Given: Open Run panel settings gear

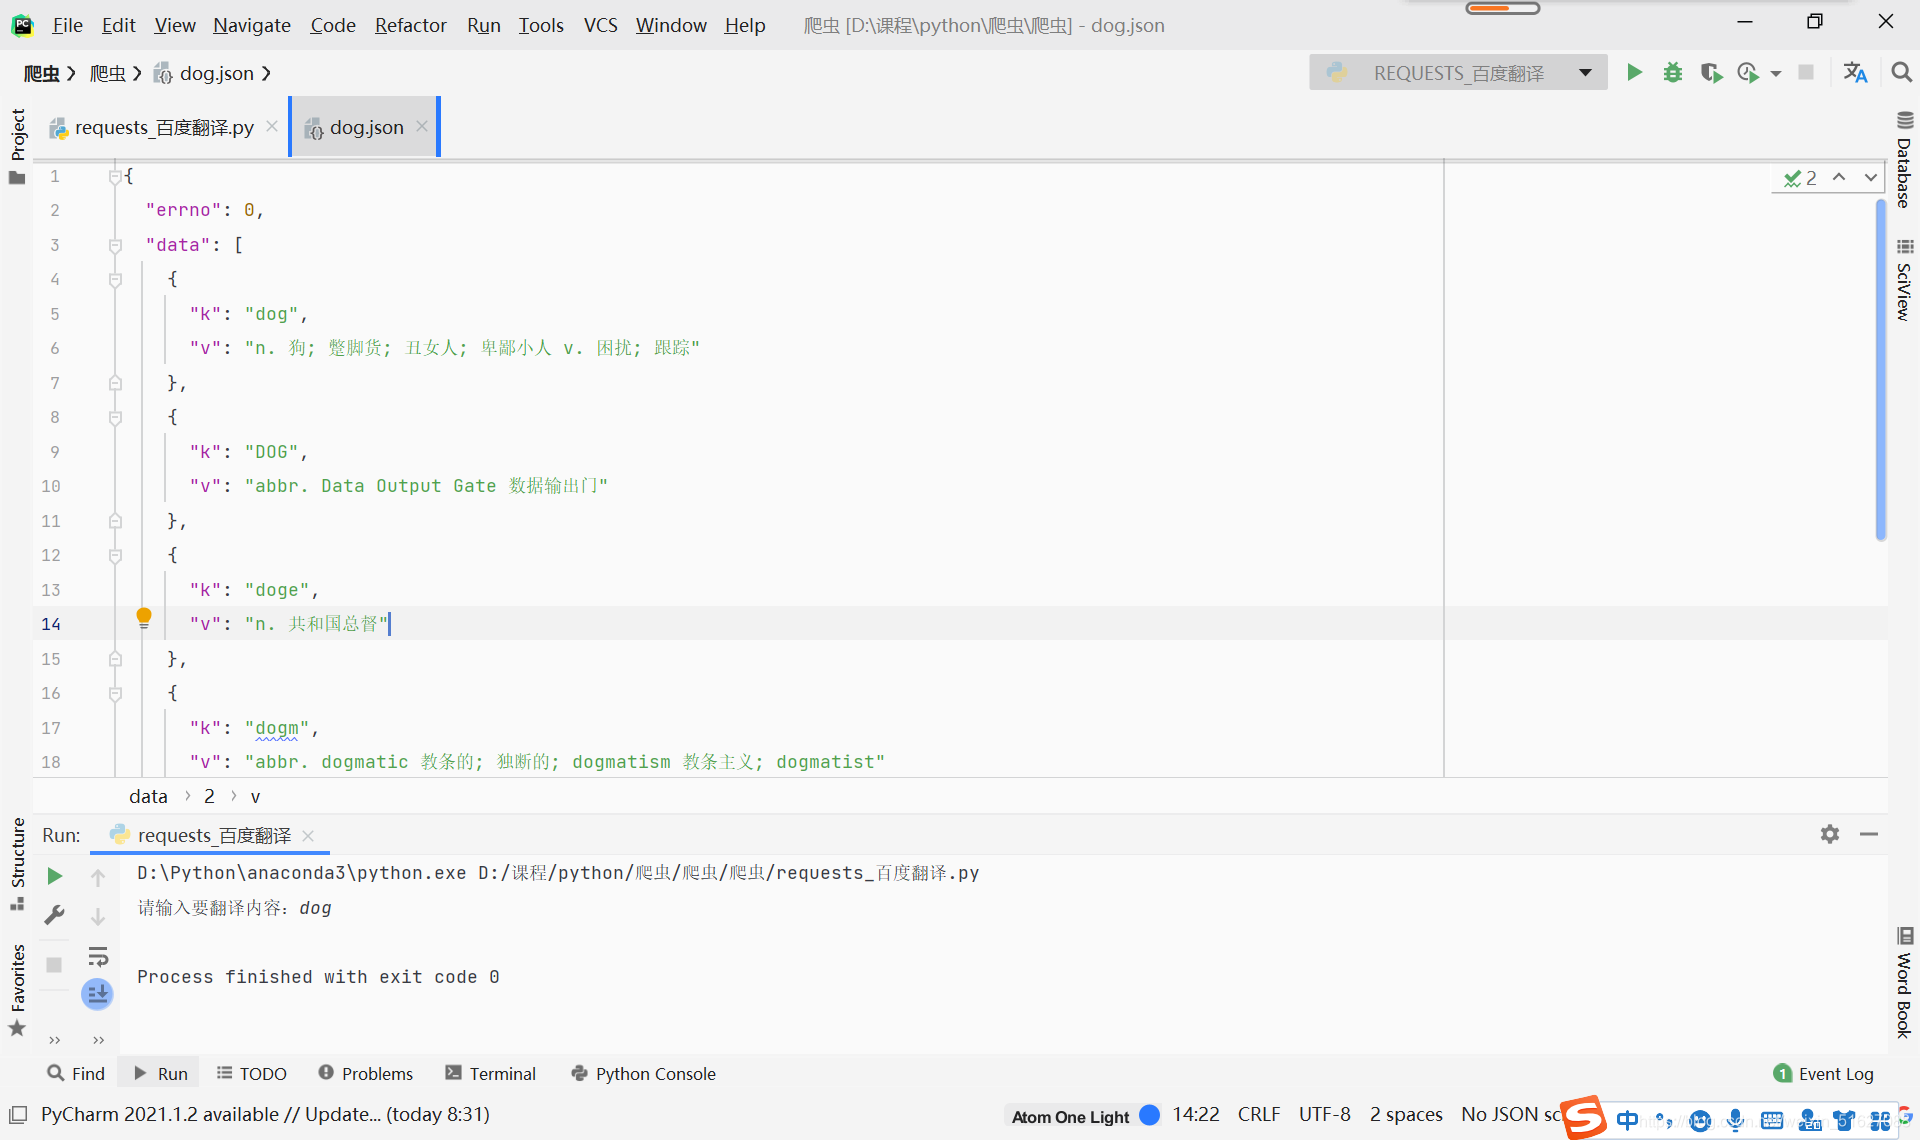Looking at the screenshot, I should (x=1829, y=834).
